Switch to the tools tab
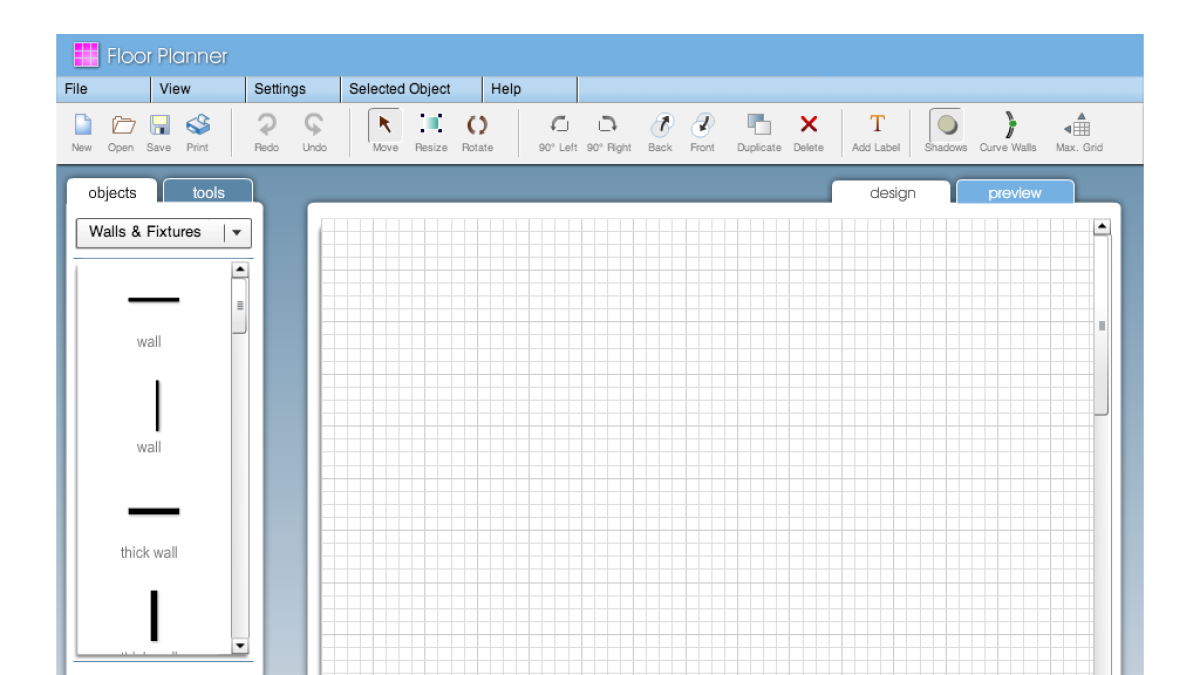The image size is (1200, 675). coord(208,192)
